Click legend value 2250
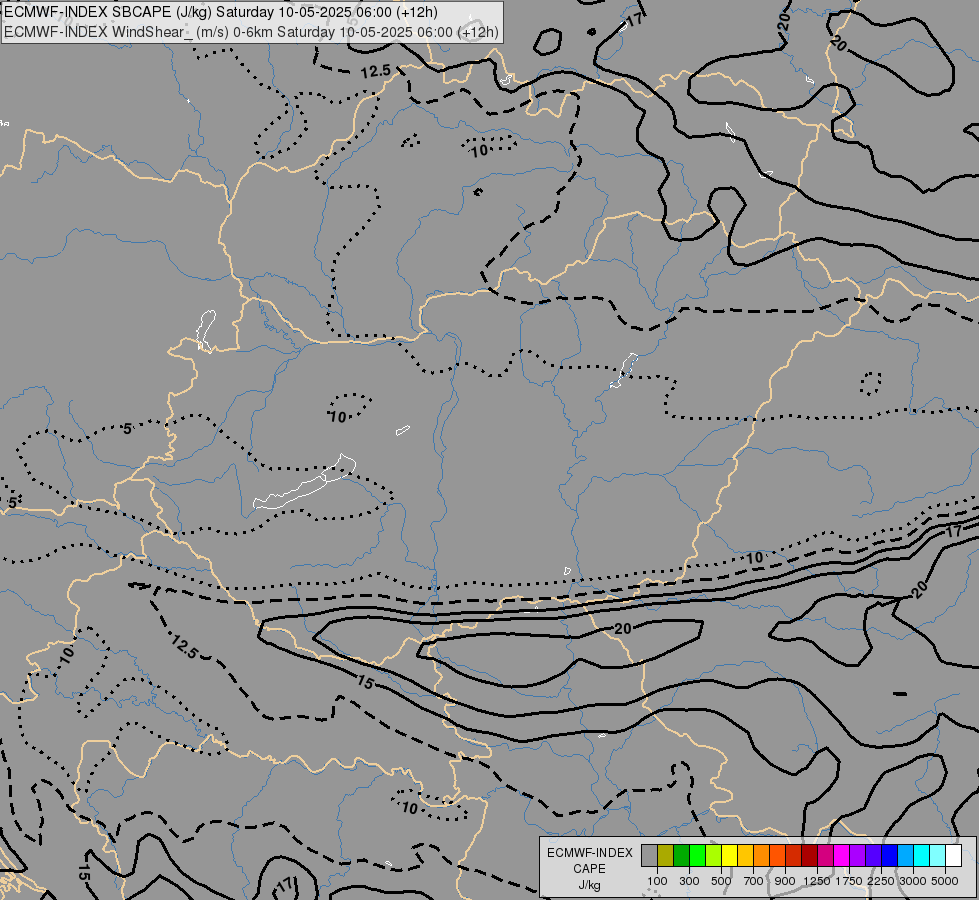Screen dimensions: 979x900 (881, 881)
